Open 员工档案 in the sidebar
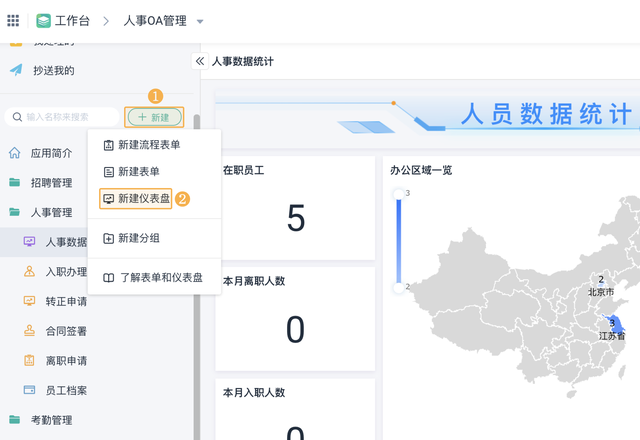 pyautogui.click(x=66, y=391)
